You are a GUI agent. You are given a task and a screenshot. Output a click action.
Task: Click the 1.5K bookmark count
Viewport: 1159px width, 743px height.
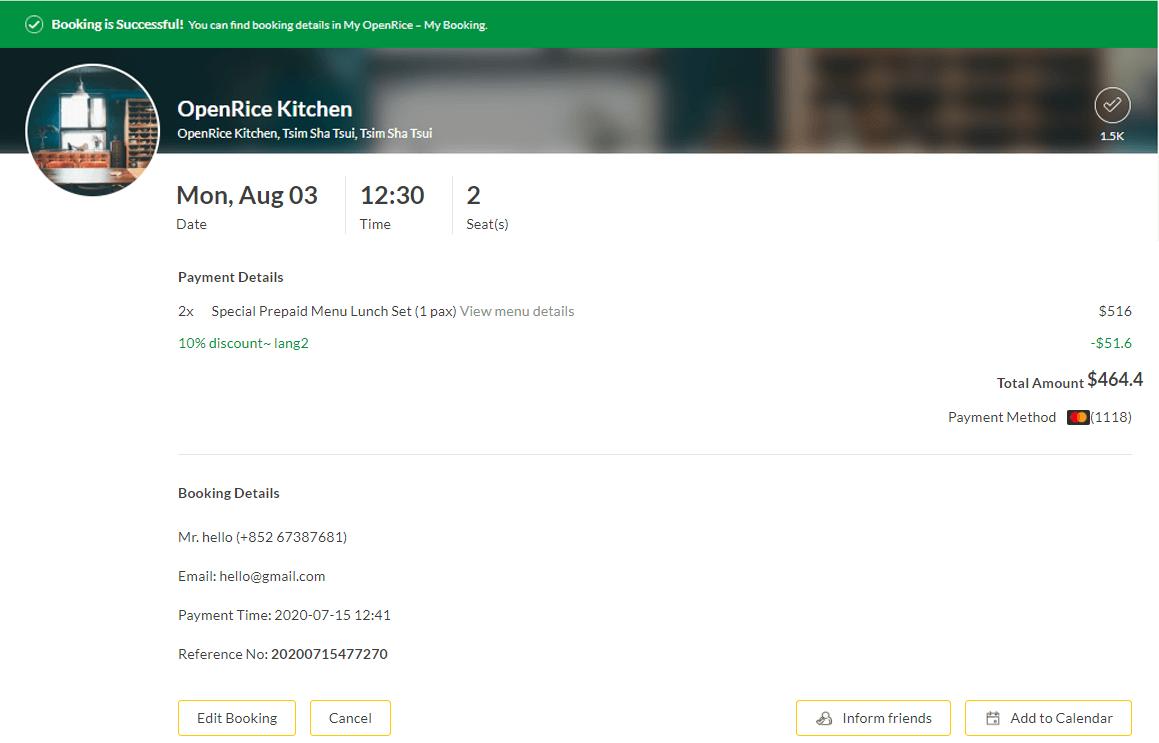[x=1112, y=136]
